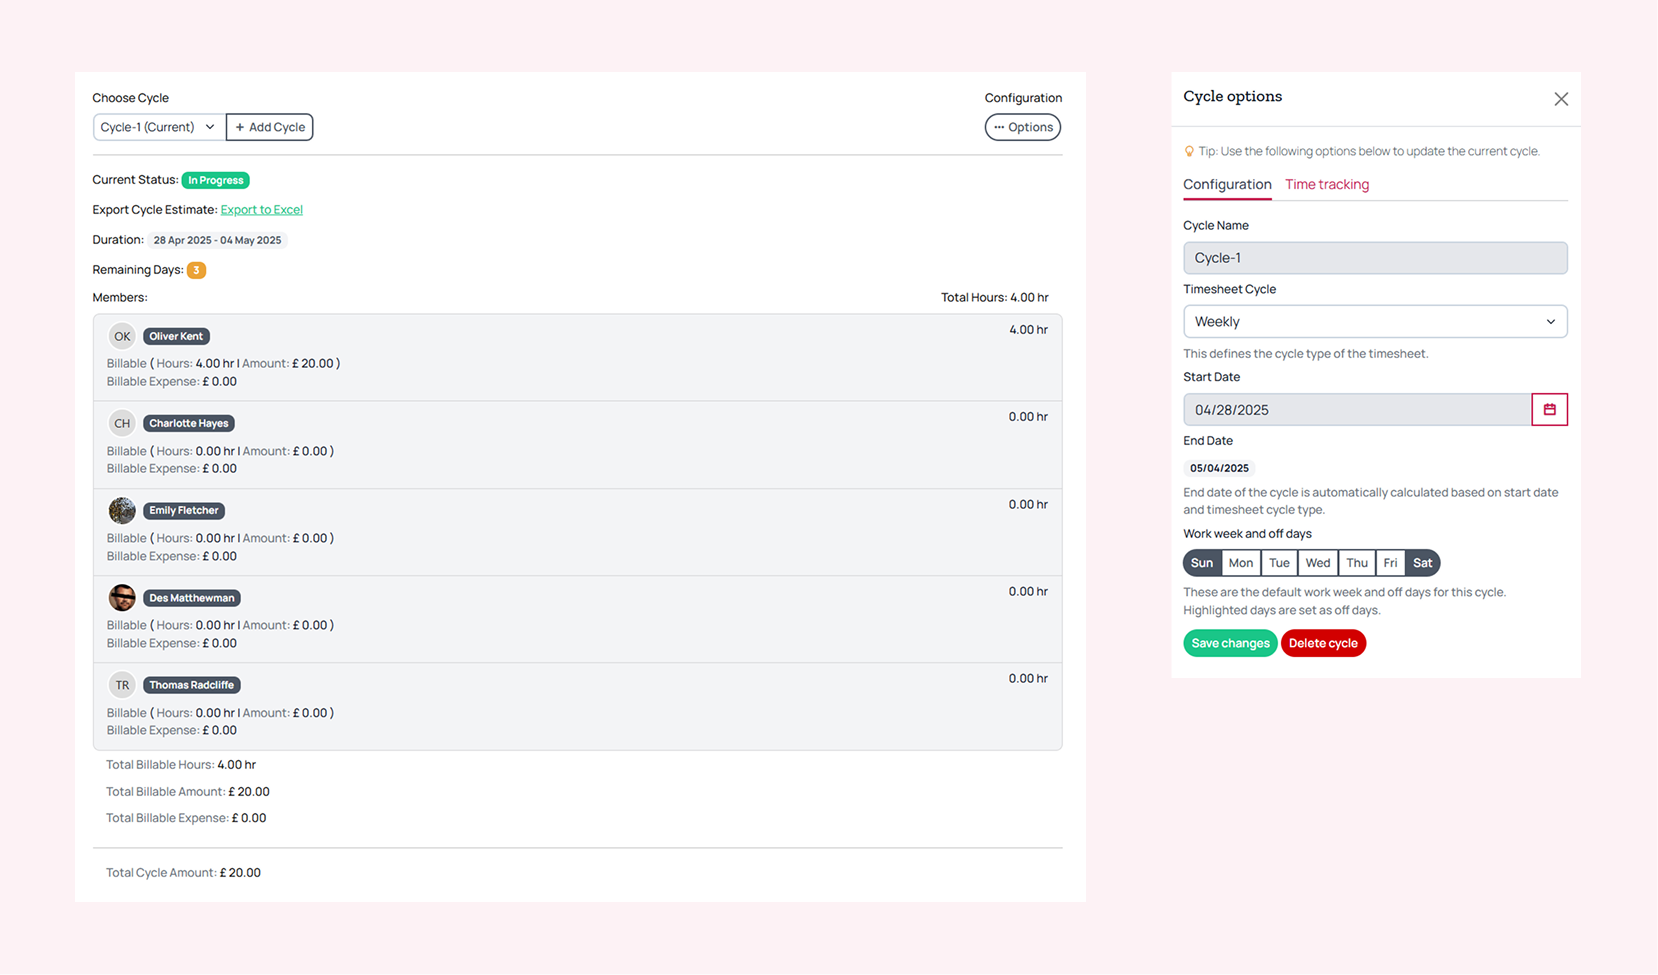
Task: Click the Cycle Name input field
Action: (1374, 258)
